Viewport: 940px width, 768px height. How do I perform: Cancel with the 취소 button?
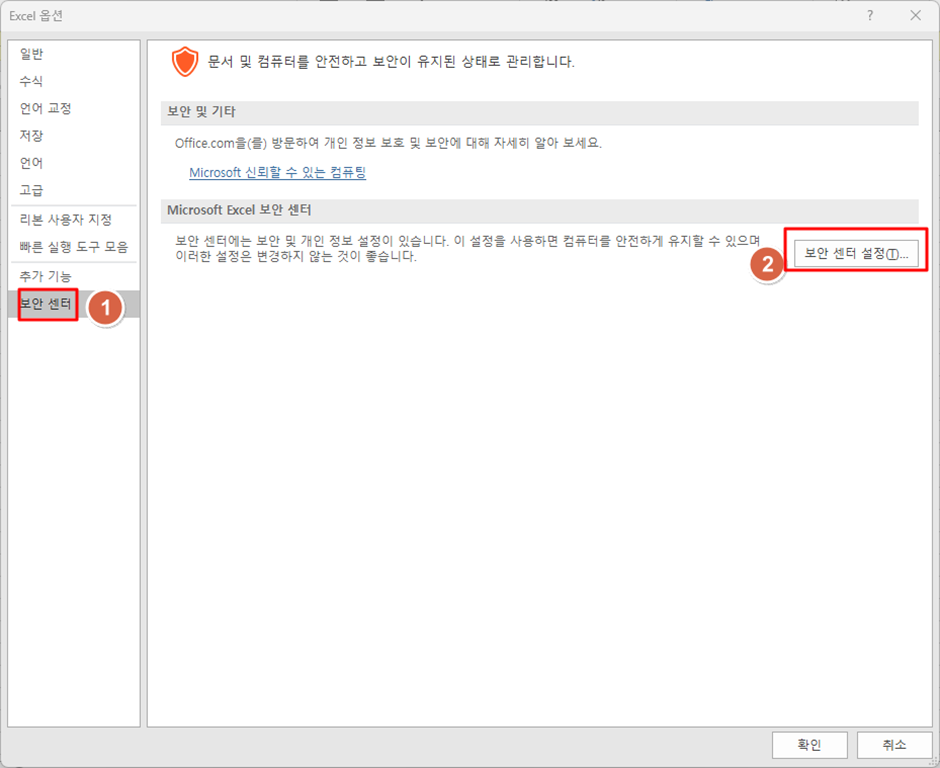(894, 745)
